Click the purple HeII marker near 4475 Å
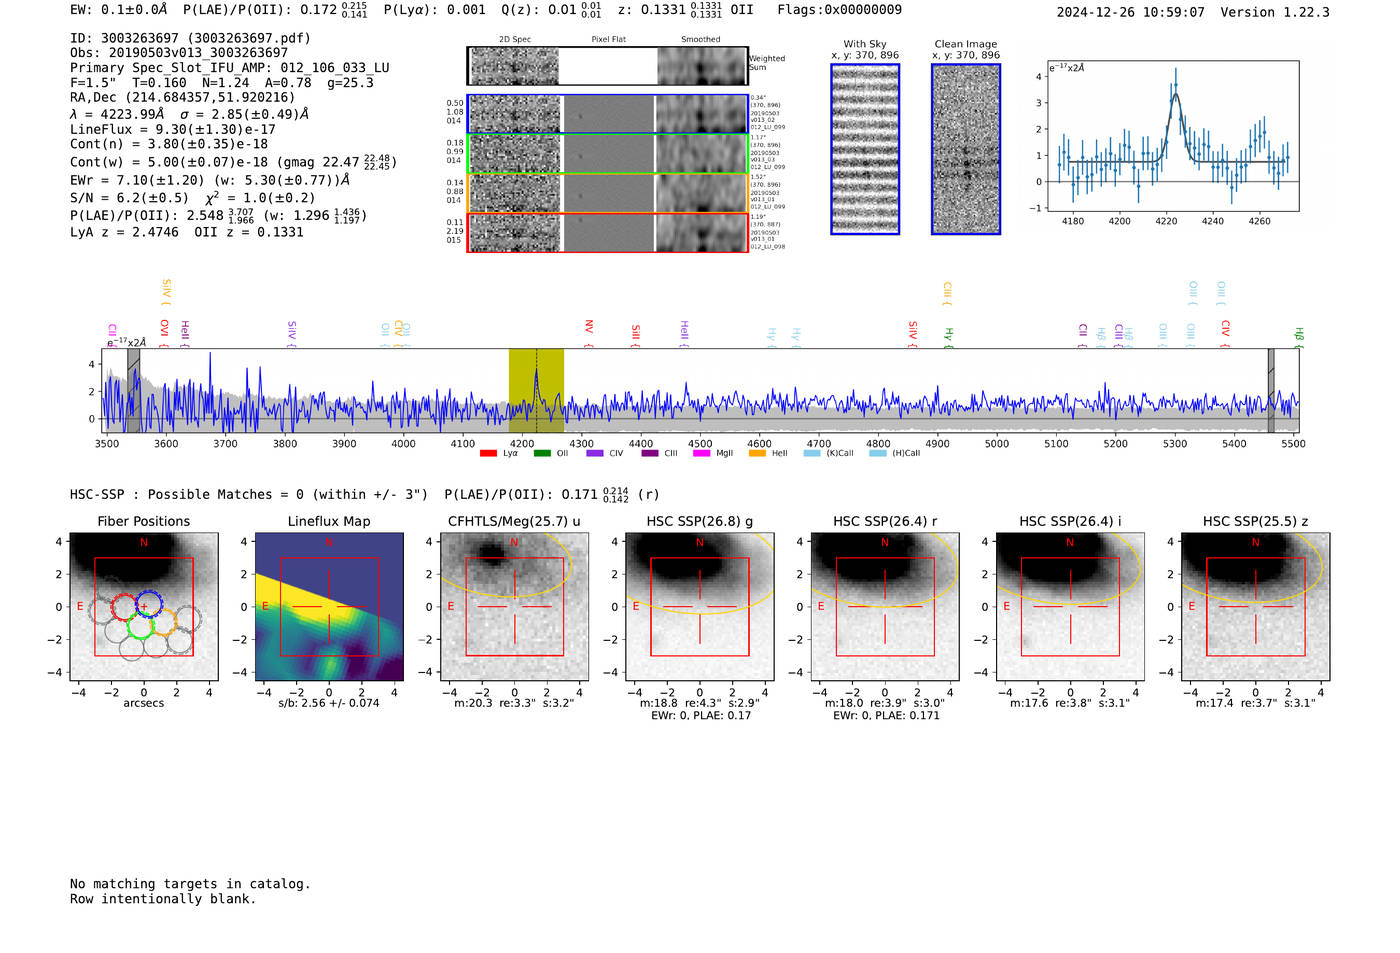The width and height of the screenshot is (1400, 953). [x=684, y=334]
